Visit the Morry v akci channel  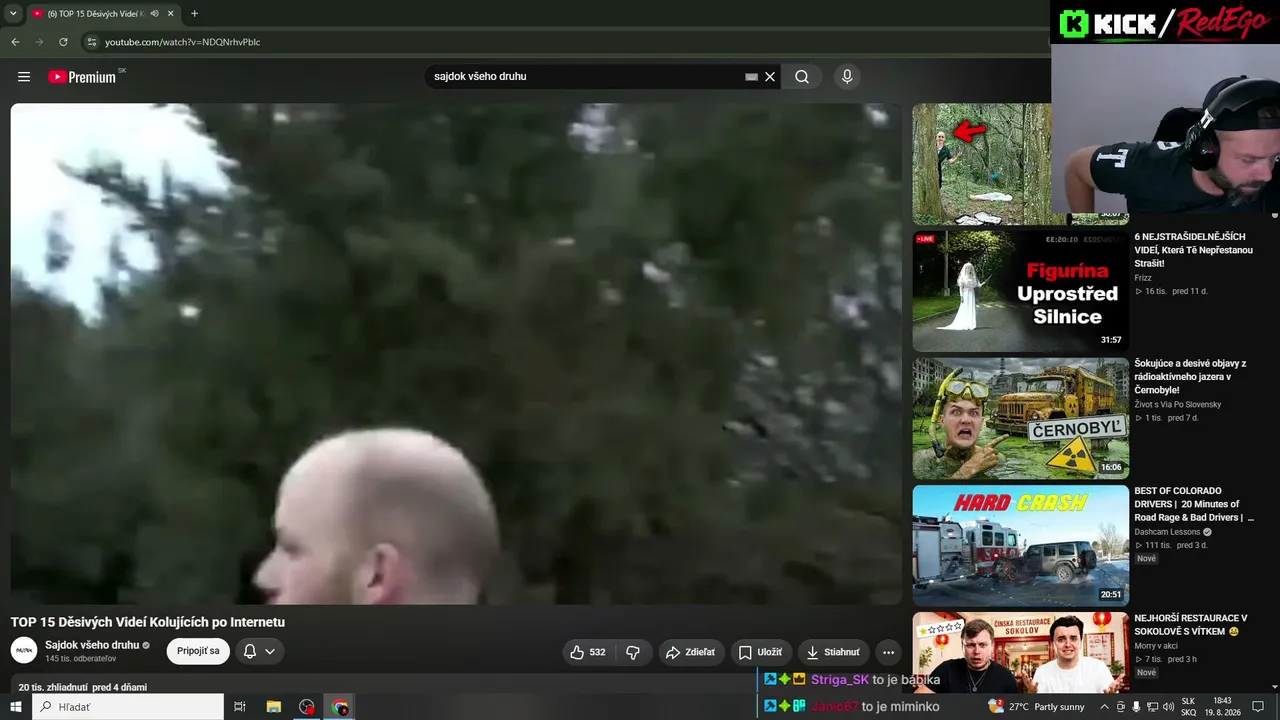[1156, 646]
